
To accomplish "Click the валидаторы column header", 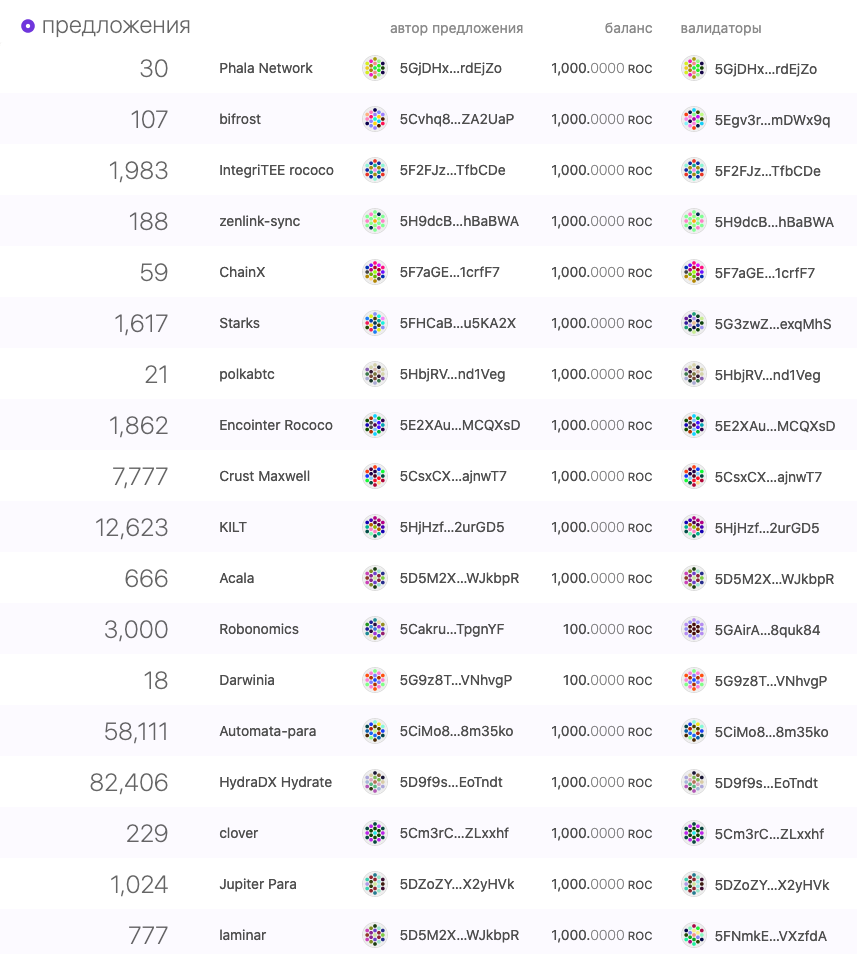I will (x=721, y=29).
